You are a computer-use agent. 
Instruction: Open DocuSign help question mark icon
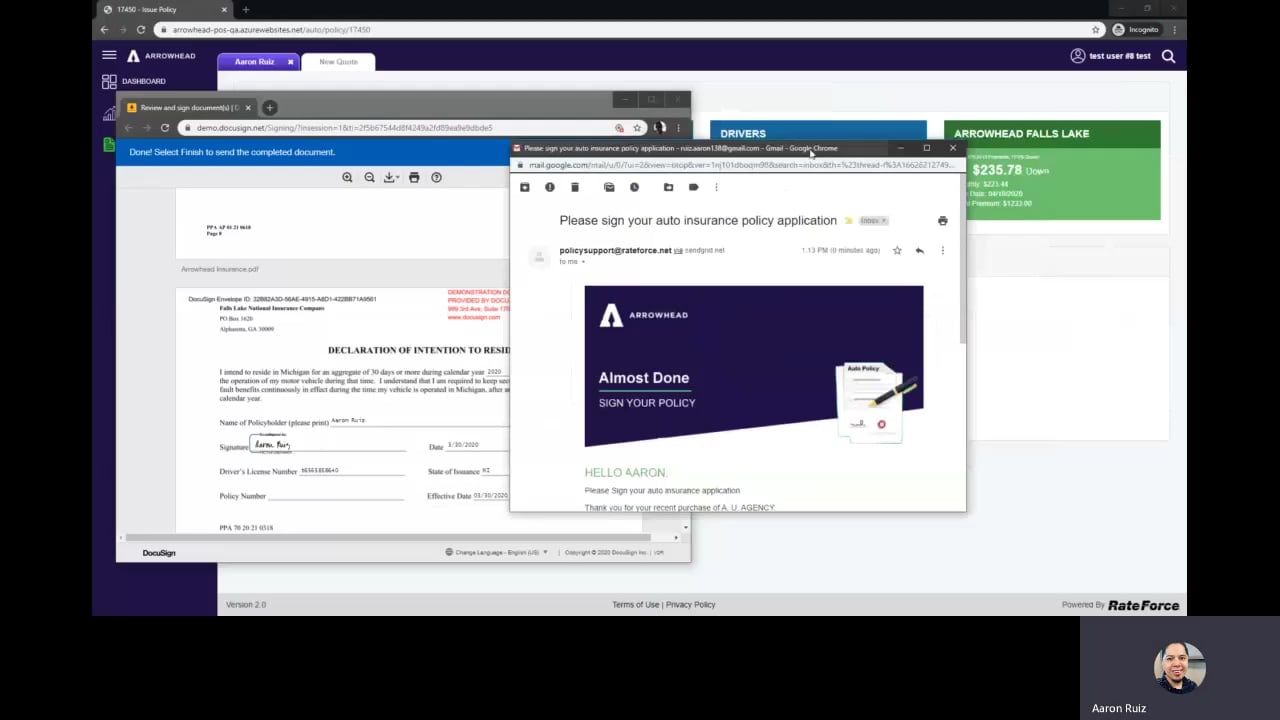[x=436, y=177]
